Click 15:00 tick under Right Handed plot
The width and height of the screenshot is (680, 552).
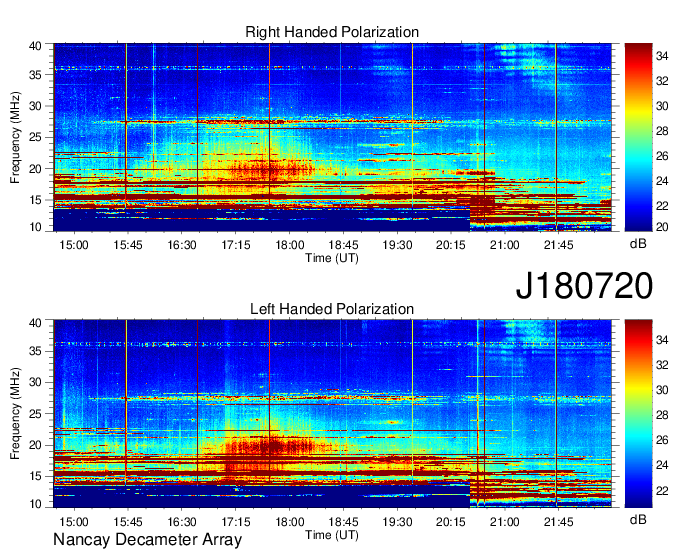[74, 245]
